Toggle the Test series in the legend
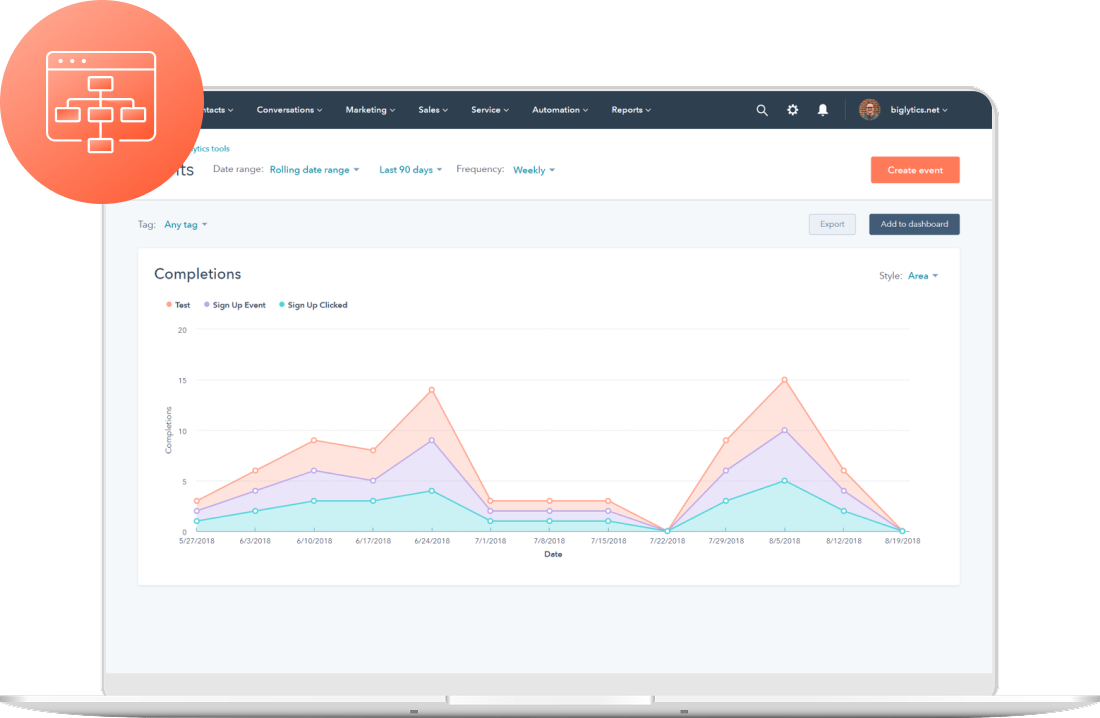Image resolution: width=1100 pixels, height=718 pixels. coord(178,304)
